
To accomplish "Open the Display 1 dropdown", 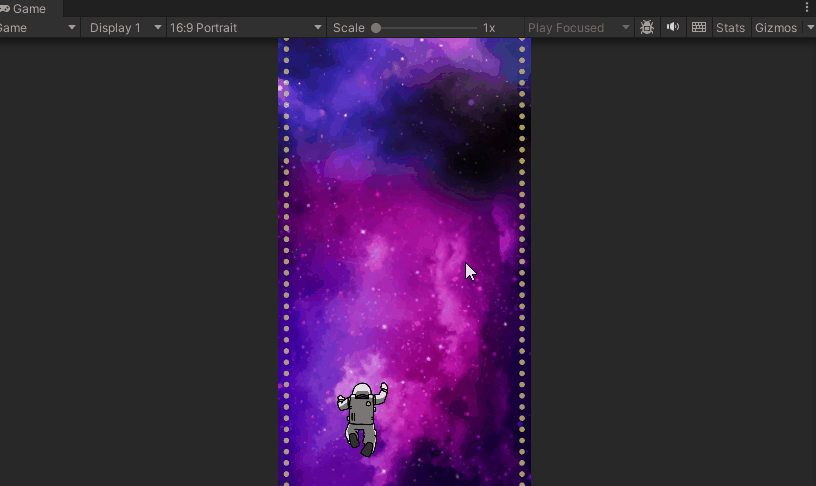I will [x=124, y=28].
